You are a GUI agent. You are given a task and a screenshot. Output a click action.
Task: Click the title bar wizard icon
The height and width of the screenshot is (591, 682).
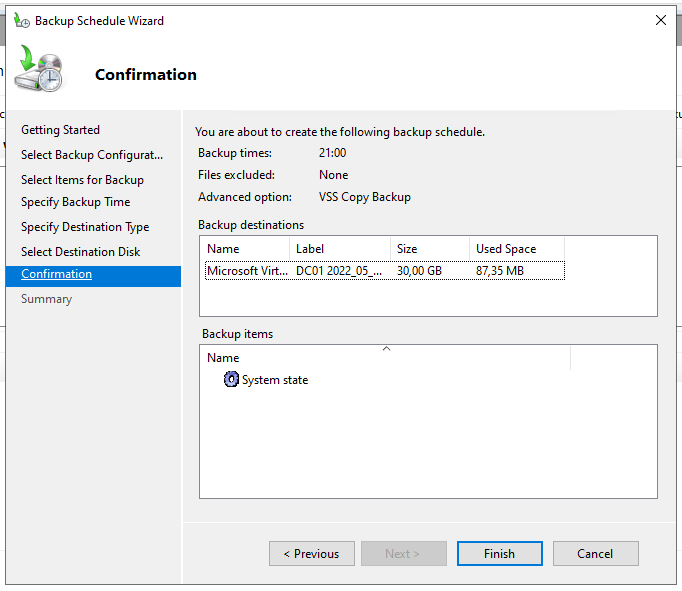21,20
